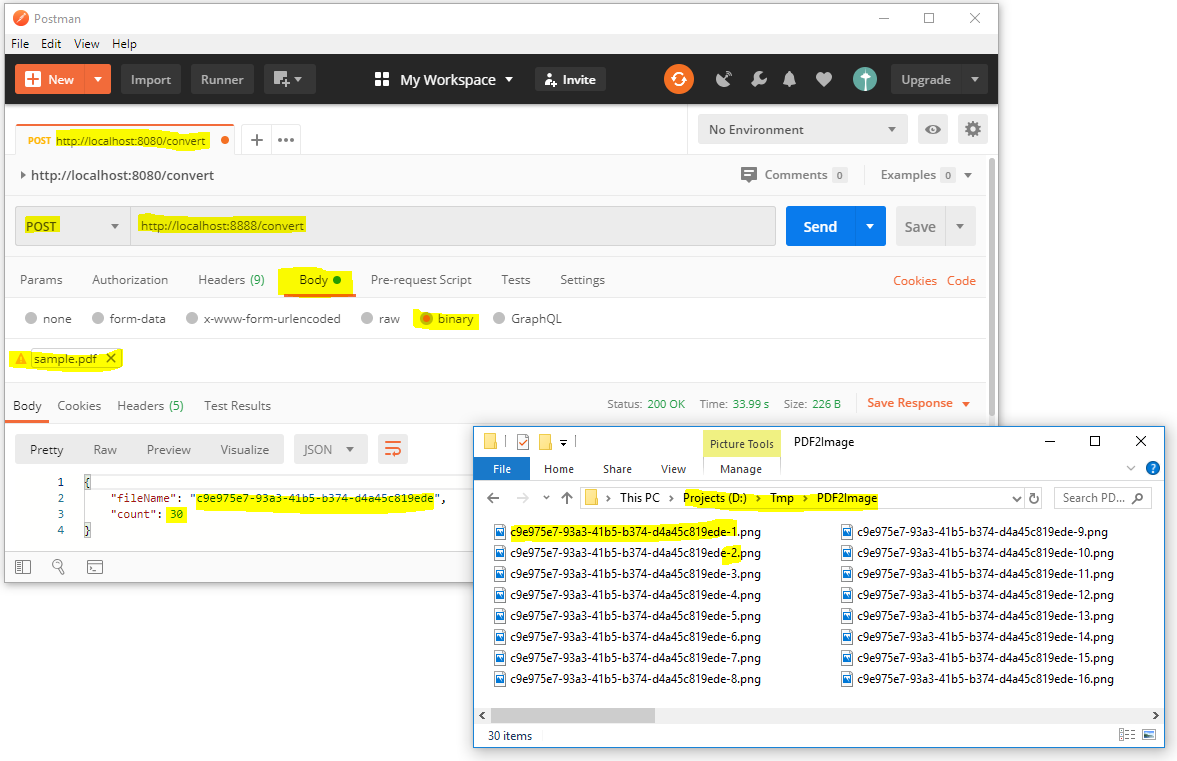Open the Edit menu in Postman
This screenshot has height=761, width=1177.
pyautogui.click(x=51, y=44)
